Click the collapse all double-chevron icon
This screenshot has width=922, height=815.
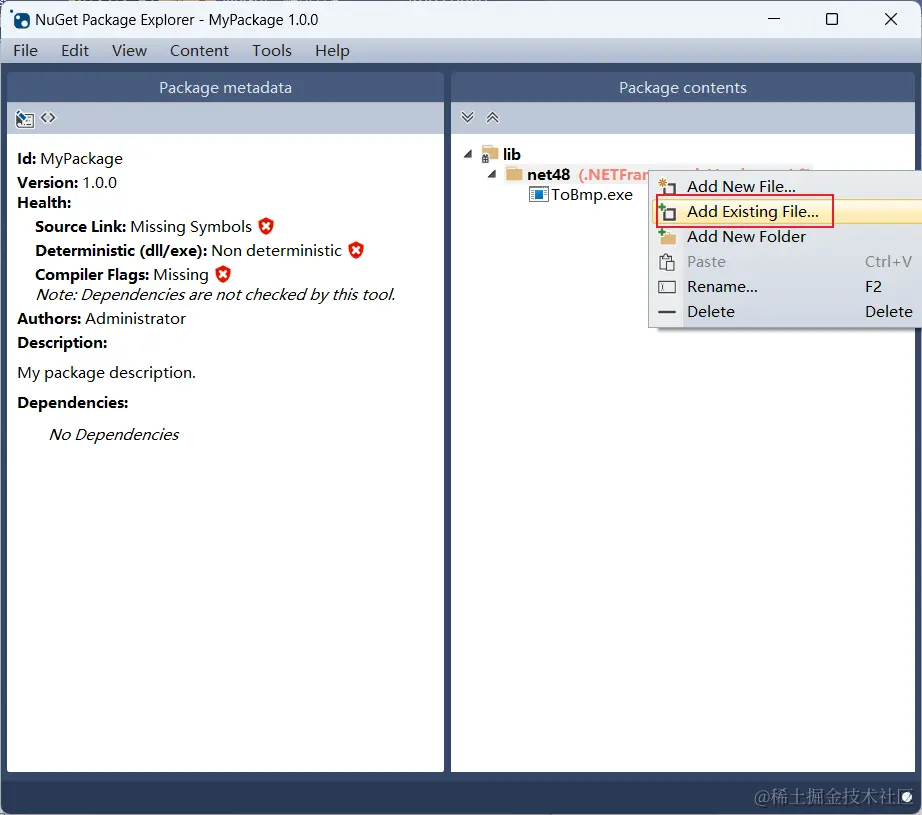pyautogui.click(x=493, y=117)
